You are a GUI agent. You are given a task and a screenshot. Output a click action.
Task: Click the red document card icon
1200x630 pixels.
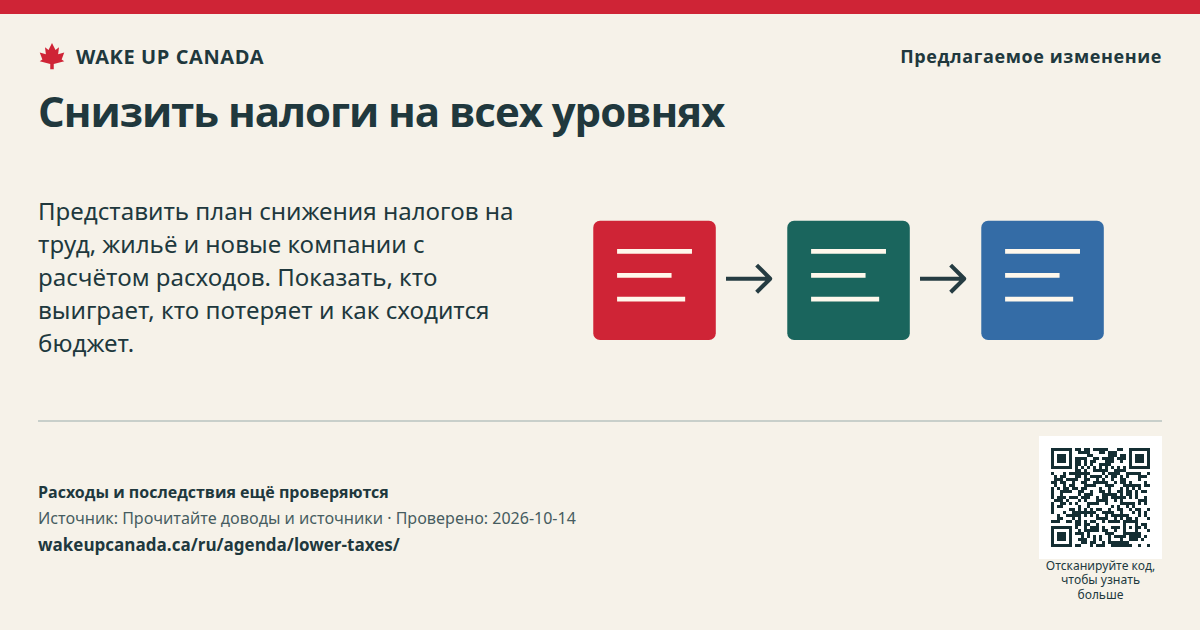654,280
